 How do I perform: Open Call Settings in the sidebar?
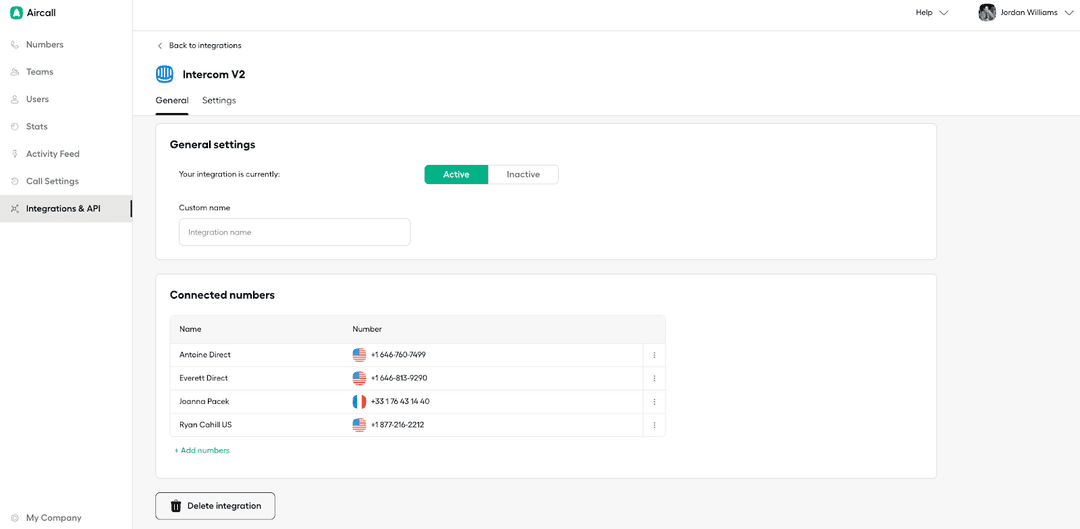[x=51, y=181]
